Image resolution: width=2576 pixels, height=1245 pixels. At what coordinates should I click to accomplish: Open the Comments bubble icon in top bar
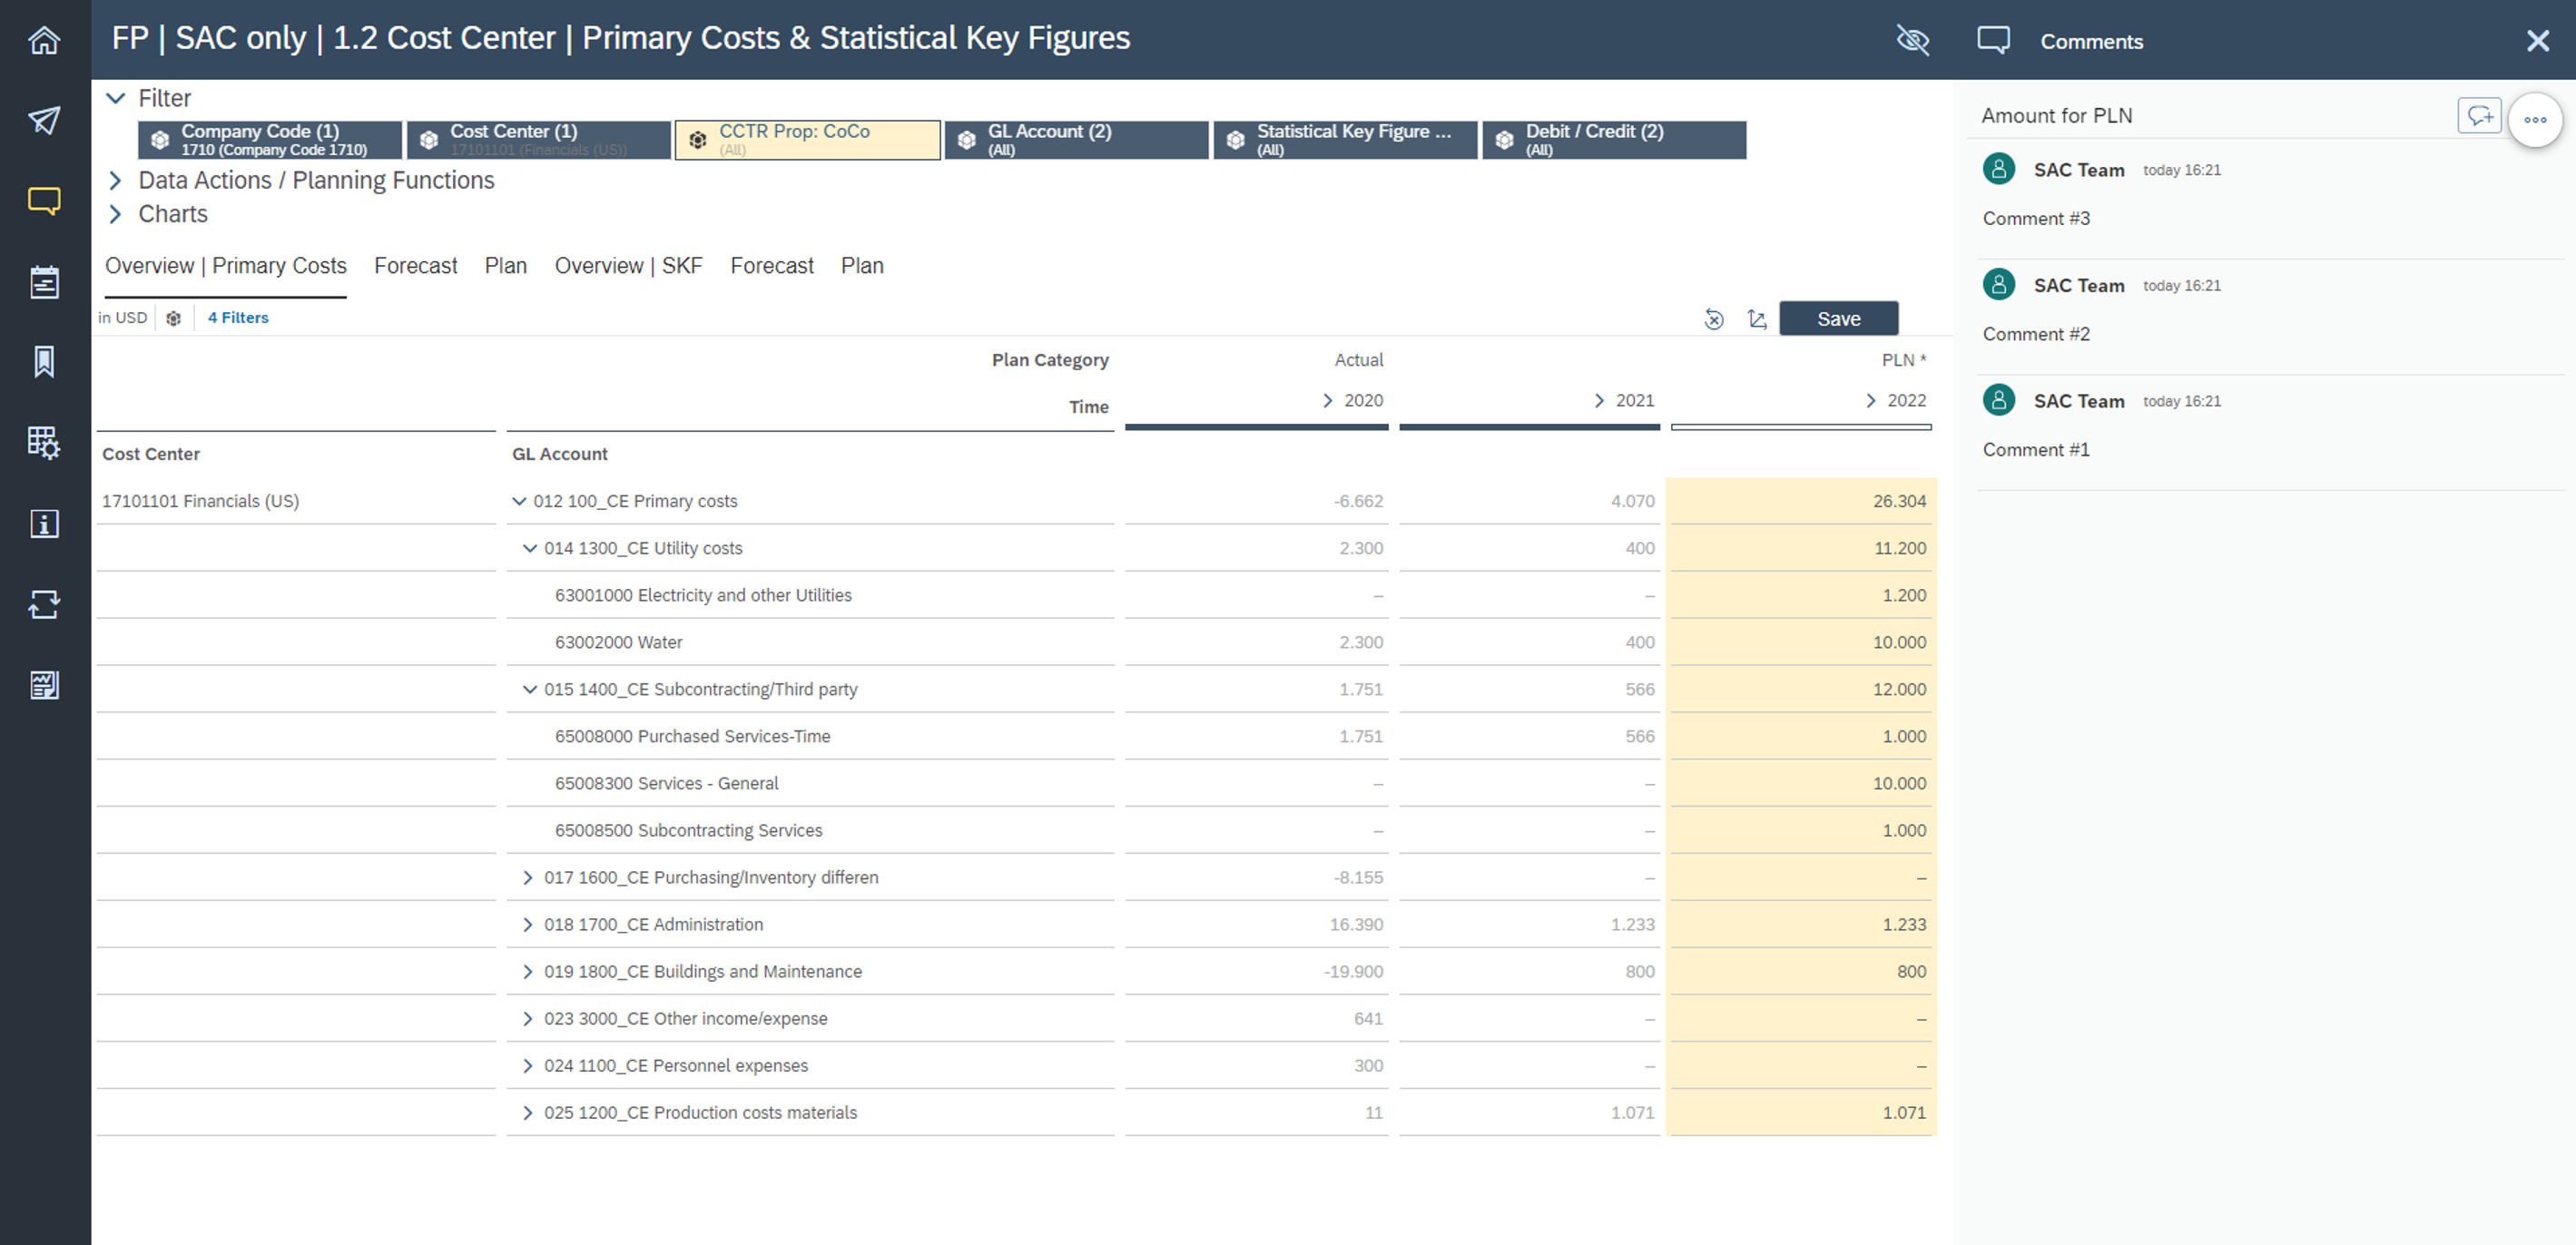pos(1994,40)
